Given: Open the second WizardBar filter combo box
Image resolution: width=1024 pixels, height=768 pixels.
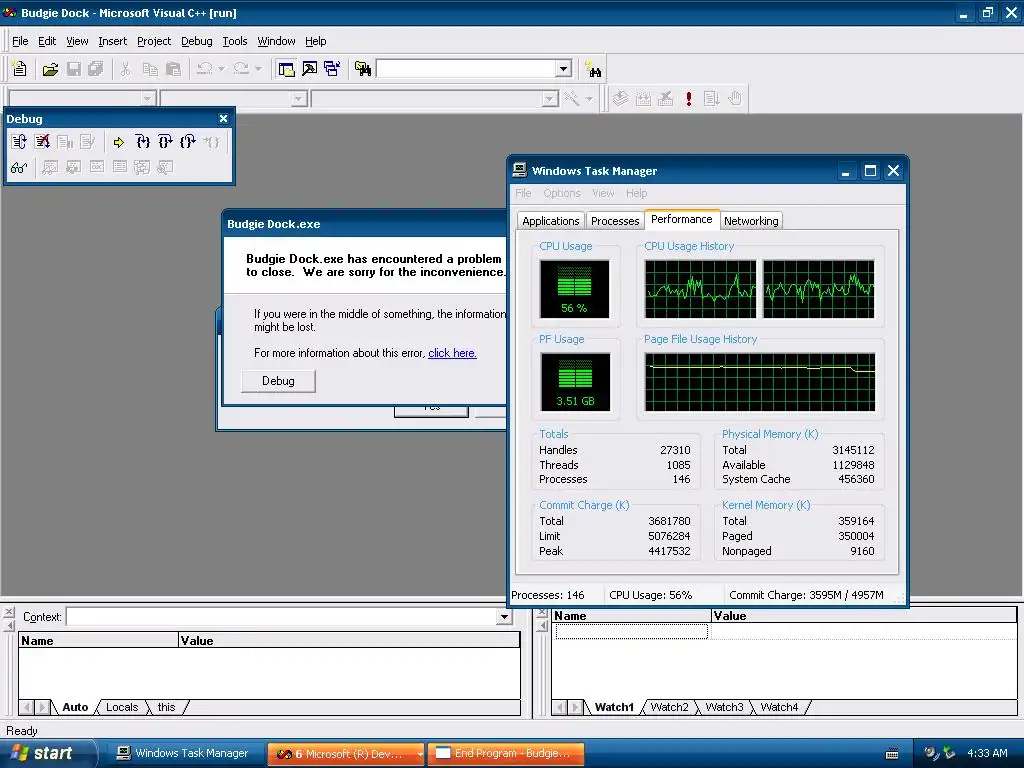Looking at the screenshot, I should point(234,99).
